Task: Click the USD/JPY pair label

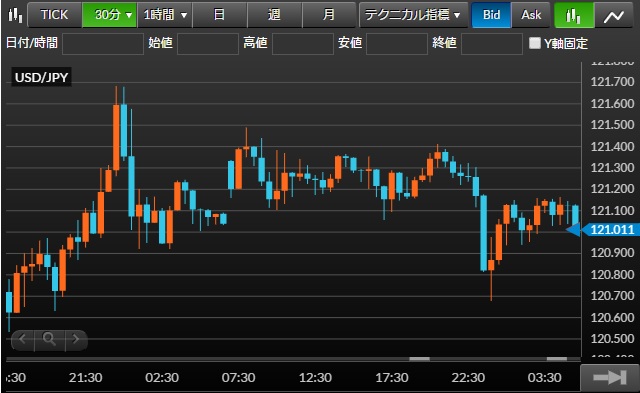Action: coord(41,77)
